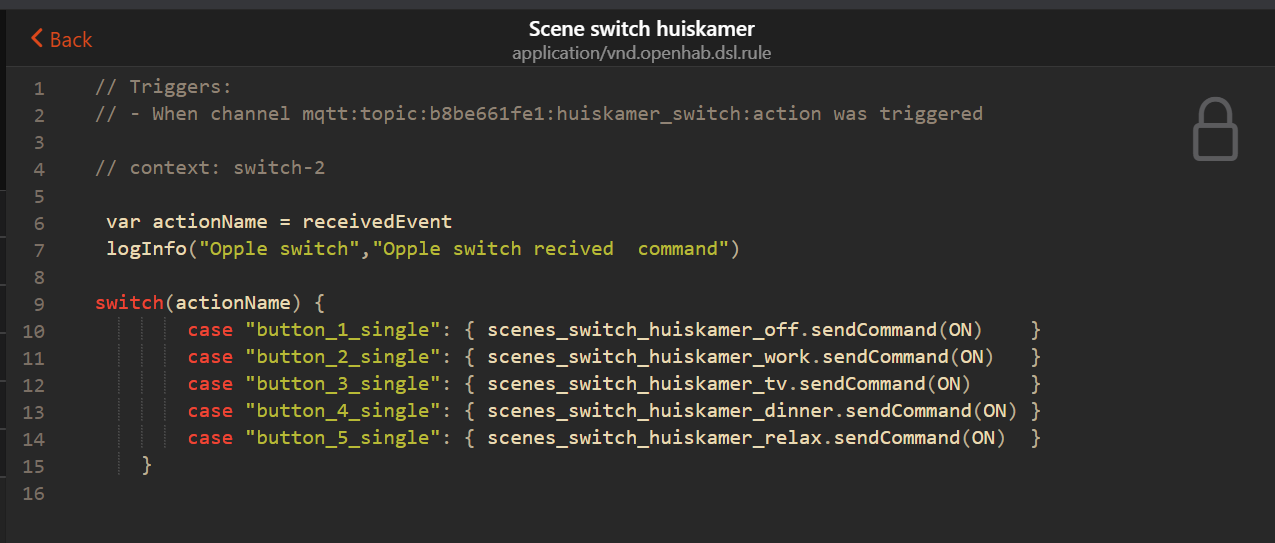
Task: Click line number 16 in gutter
Action: (x=34, y=493)
